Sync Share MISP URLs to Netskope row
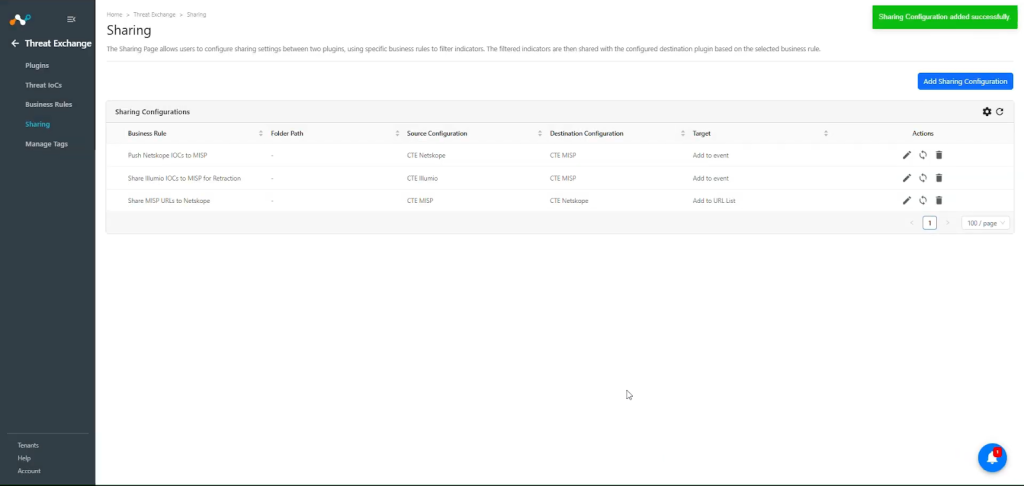This screenshot has height=486, width=1024. 923,201
